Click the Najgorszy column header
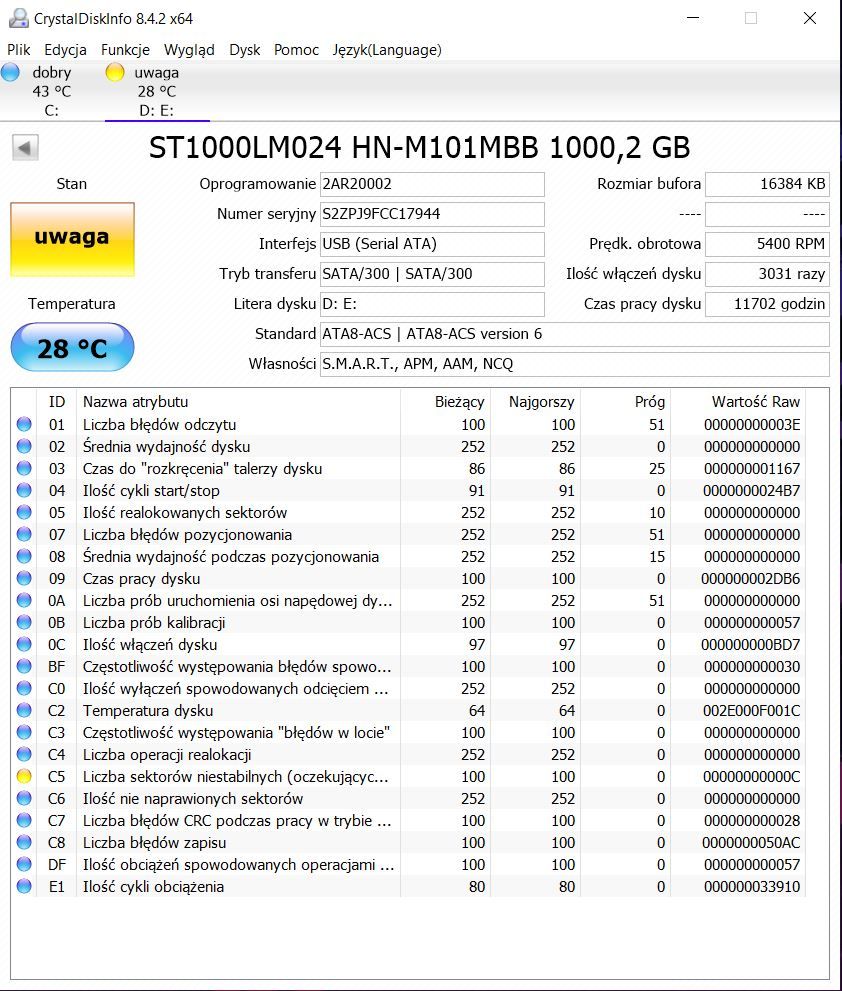This screenshot has width=842, height=991. tap(535, 402)
